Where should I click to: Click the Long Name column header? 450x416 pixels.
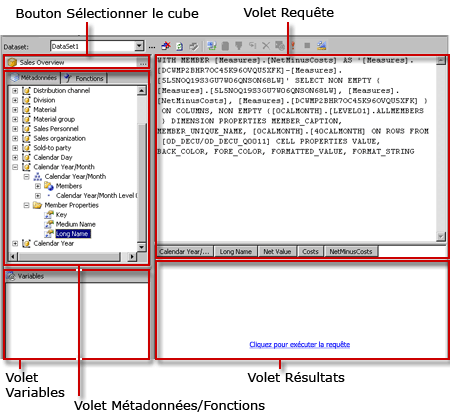point(236,252)
